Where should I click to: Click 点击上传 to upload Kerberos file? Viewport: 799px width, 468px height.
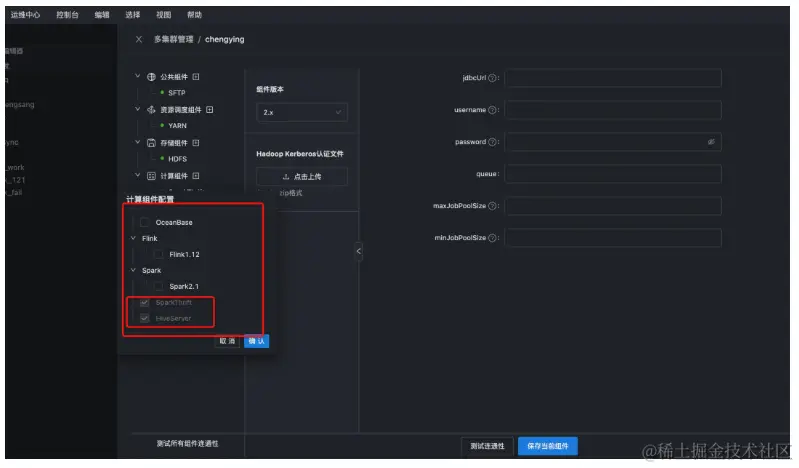coord(302,176)
